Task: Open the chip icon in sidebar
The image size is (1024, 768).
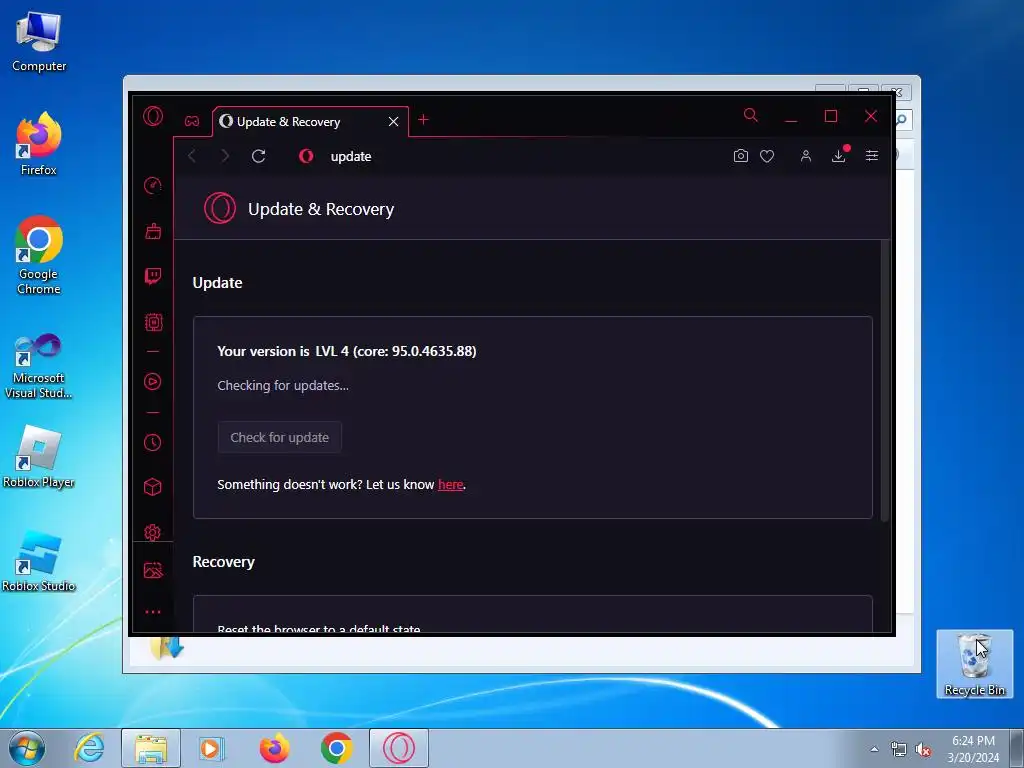Action: (x=153, y=322)
